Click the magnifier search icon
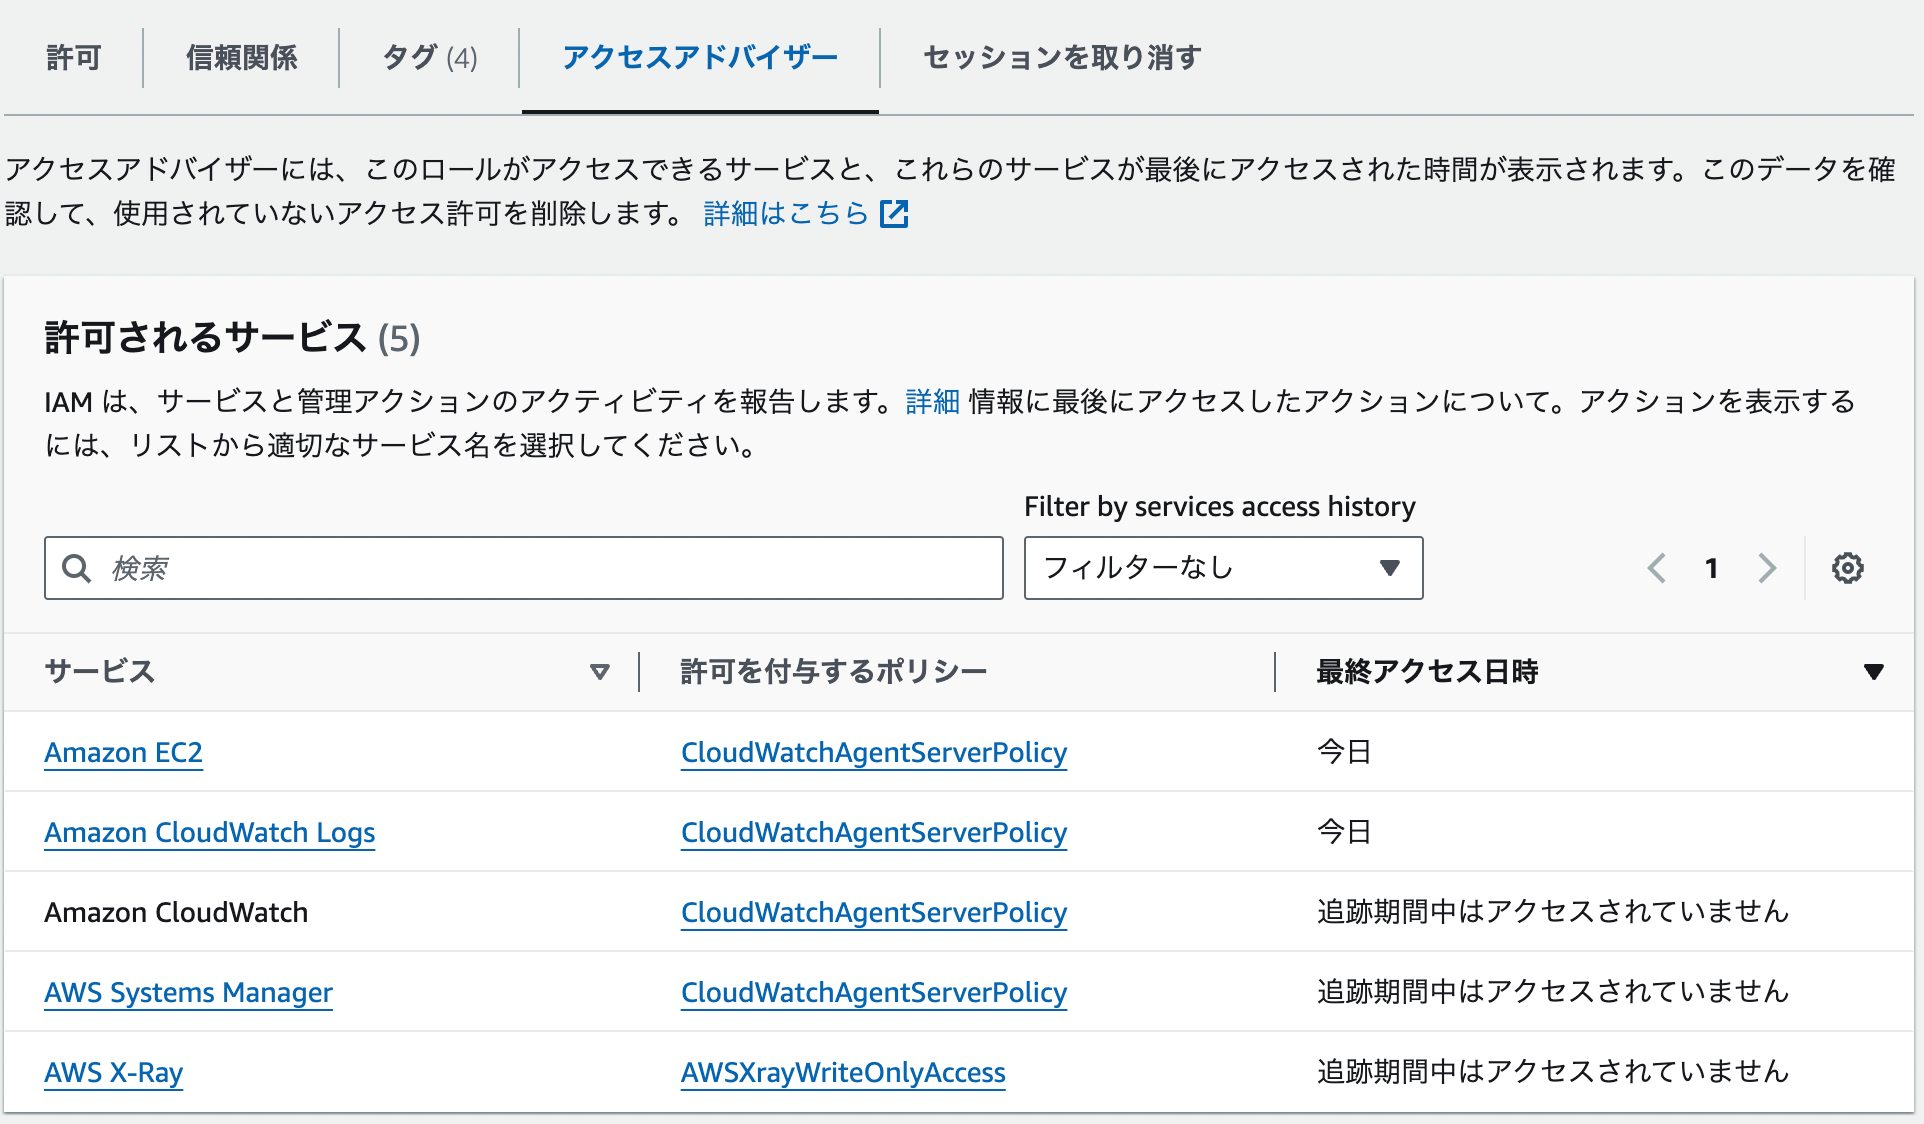Screen dimensions: 1924x1124 (x=77, y=568)
